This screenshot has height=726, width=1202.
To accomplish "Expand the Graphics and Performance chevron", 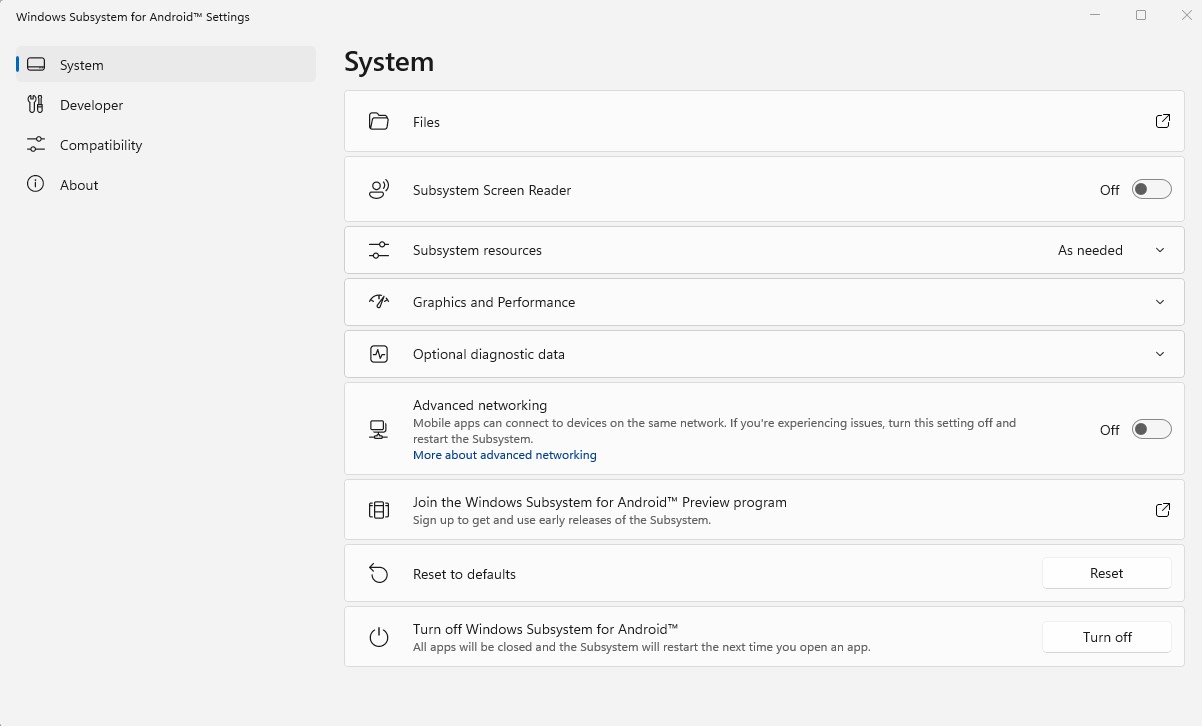I will (x=1160, y=302).
